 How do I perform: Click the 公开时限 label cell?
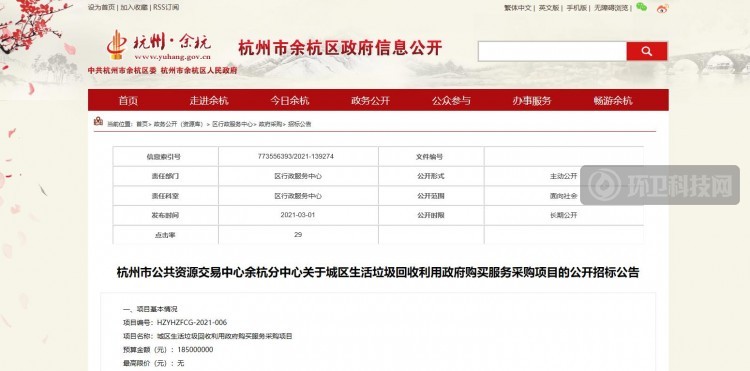coord(431,215)
